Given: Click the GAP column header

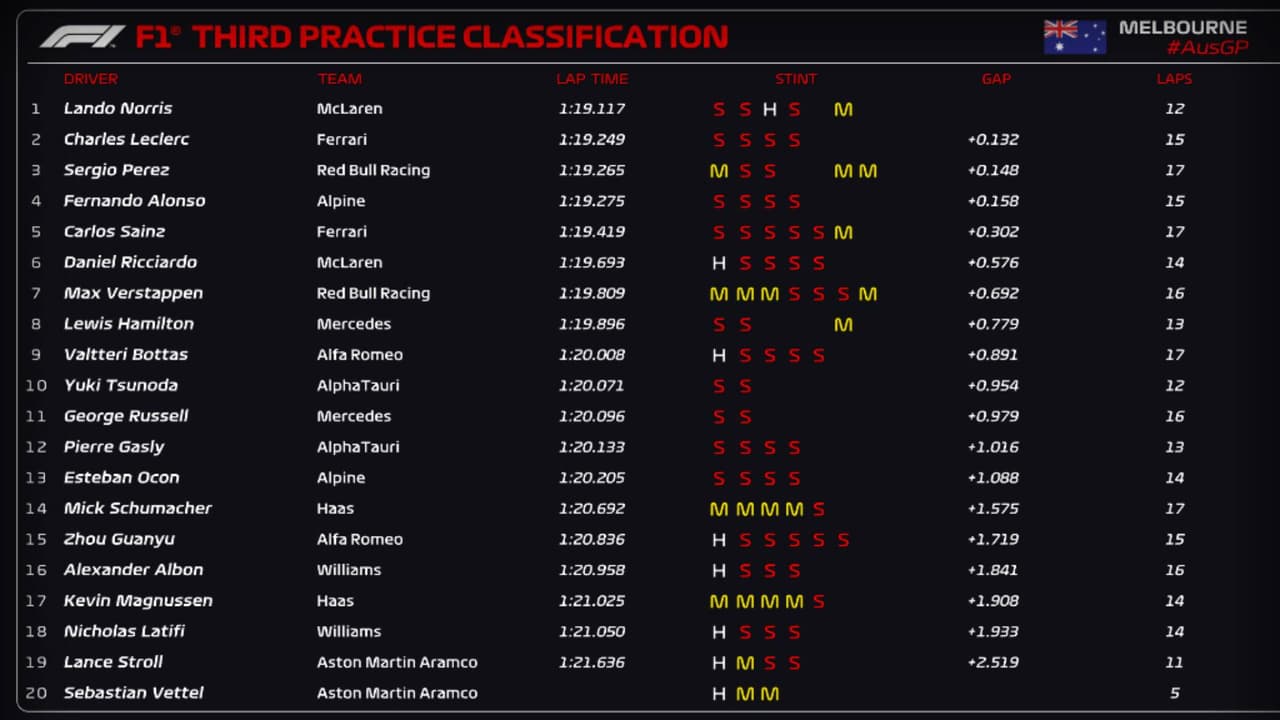Looking at the screenshot, I should [996, 79].
